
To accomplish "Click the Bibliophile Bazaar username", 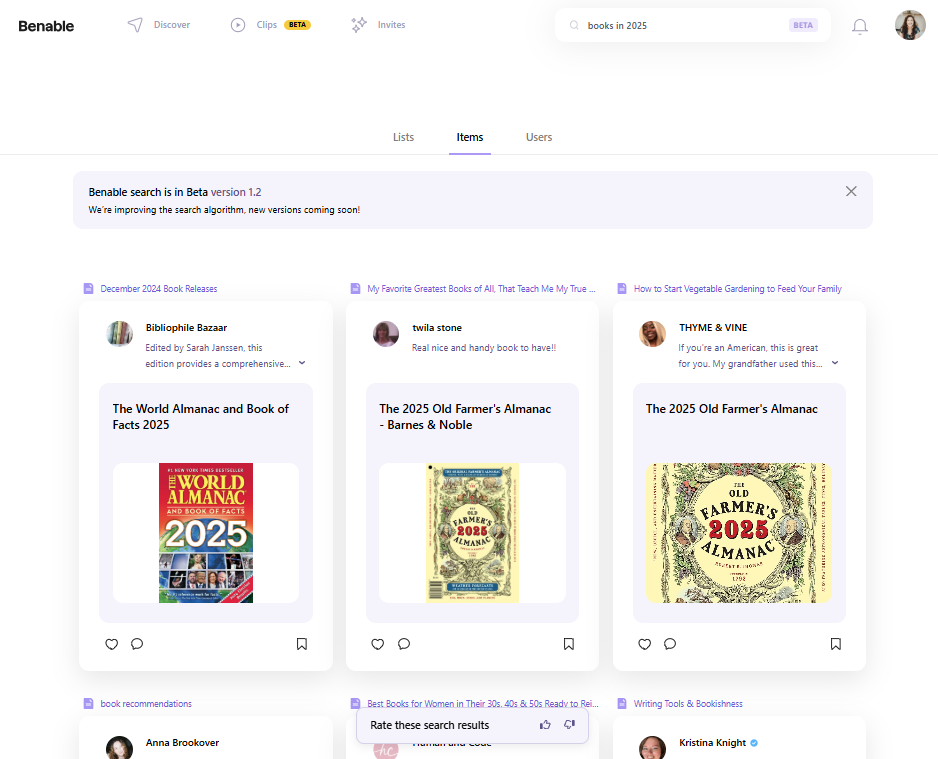I will [x=186, y=328].
